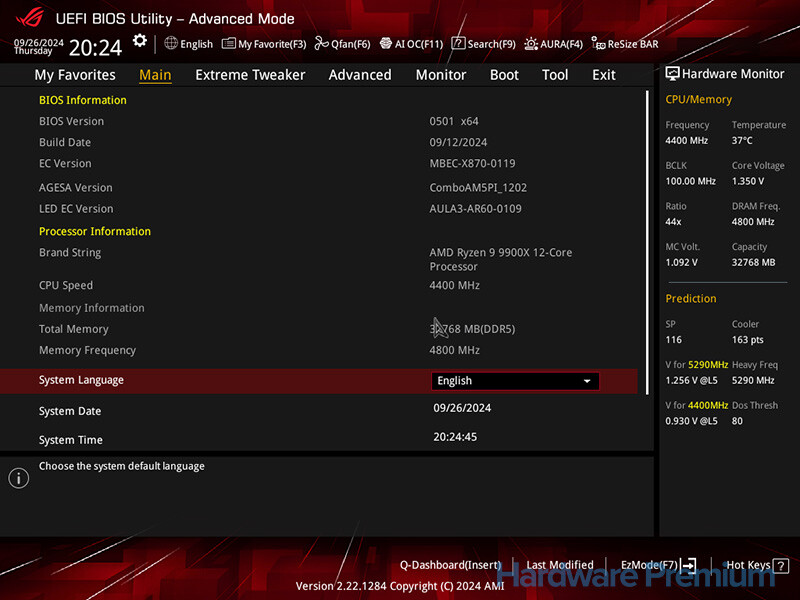Open the Advanced tab
The image size is (800, 600).
(x=360, y=75)
